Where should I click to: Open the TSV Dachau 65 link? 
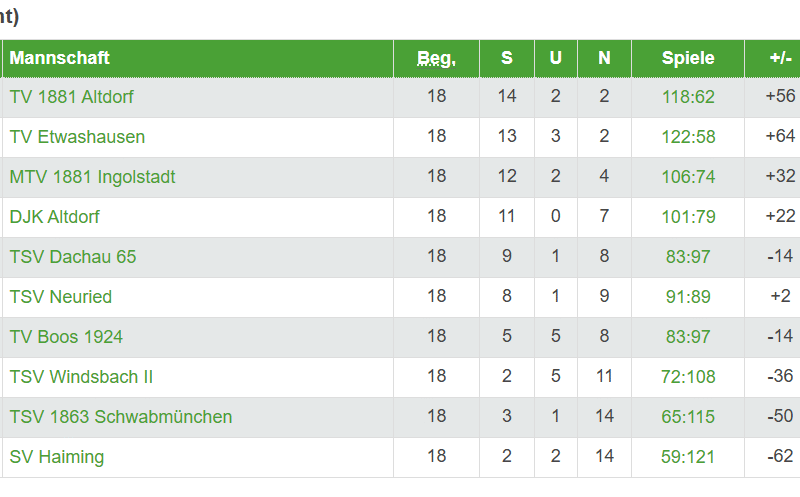point(73,257)
